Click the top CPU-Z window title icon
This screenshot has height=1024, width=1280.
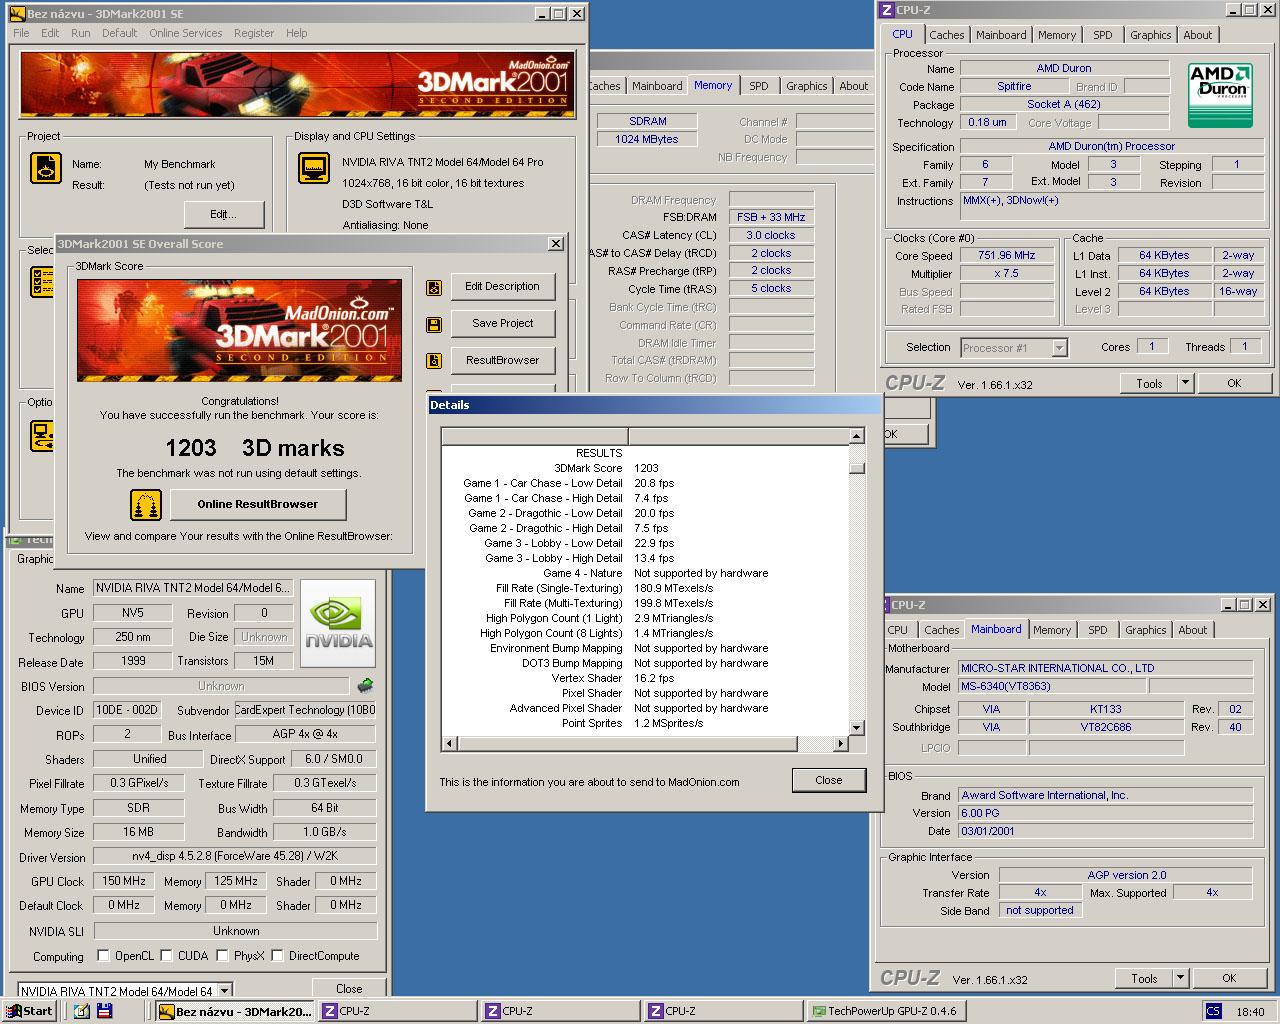(886, 10)
